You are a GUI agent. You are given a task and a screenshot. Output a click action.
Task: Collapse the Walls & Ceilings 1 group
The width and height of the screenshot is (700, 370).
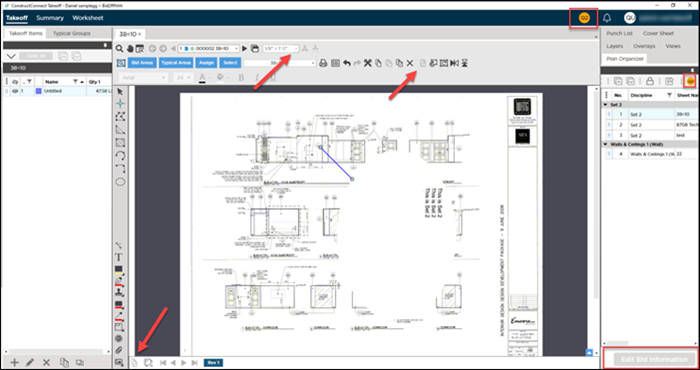pyautogui.click(x=605, y=144)
